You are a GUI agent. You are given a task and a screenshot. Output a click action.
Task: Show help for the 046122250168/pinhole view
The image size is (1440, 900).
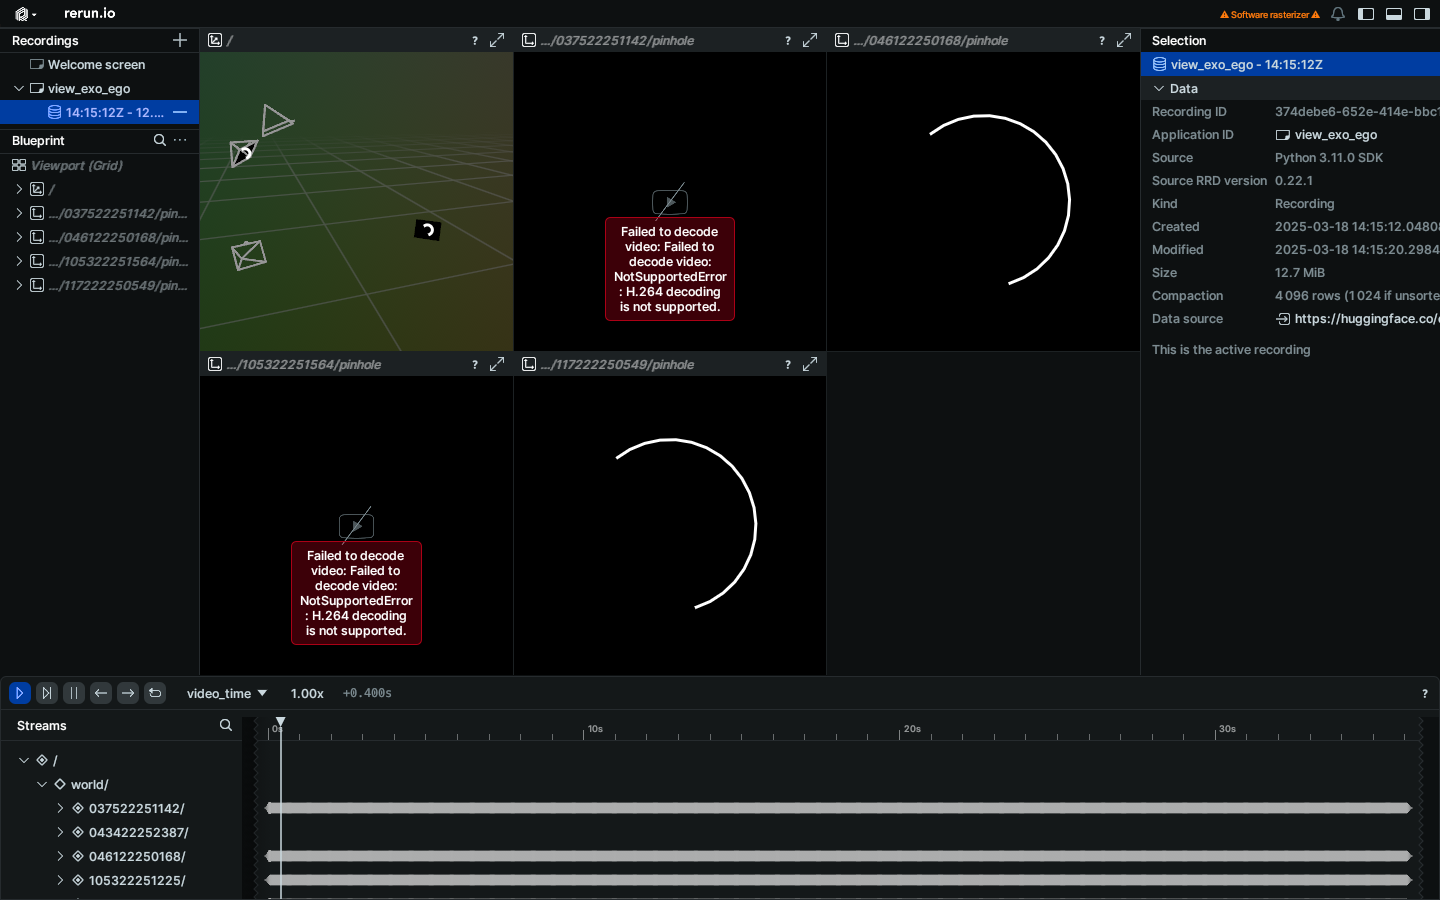point(1102,40)
